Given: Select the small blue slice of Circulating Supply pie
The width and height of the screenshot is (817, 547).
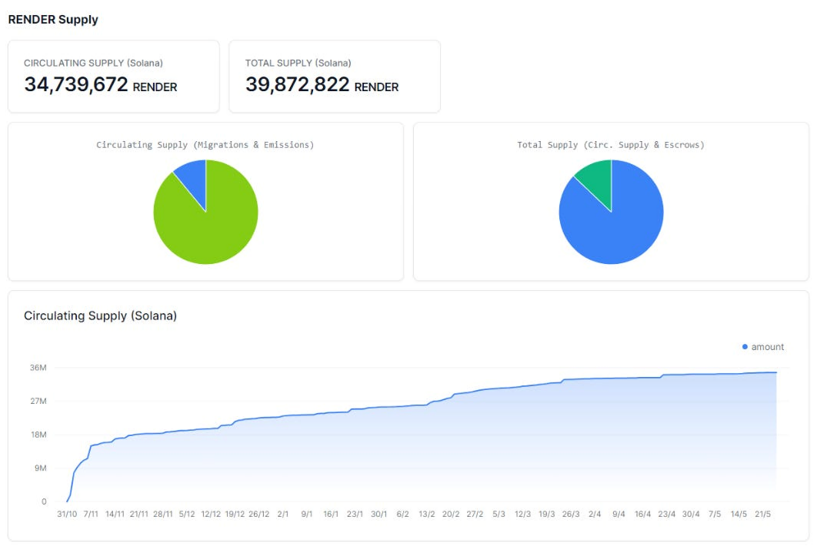Looking at the screenshot, I should tap(193, 177).
